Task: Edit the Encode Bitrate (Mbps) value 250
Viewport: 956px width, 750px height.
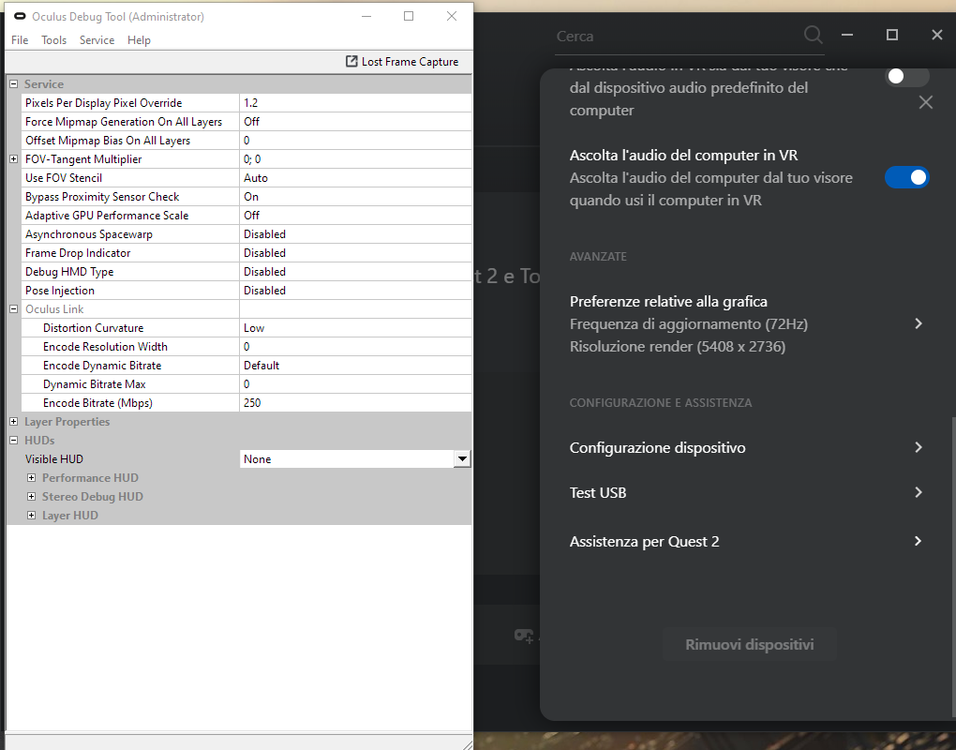Action: click(355, 403)
